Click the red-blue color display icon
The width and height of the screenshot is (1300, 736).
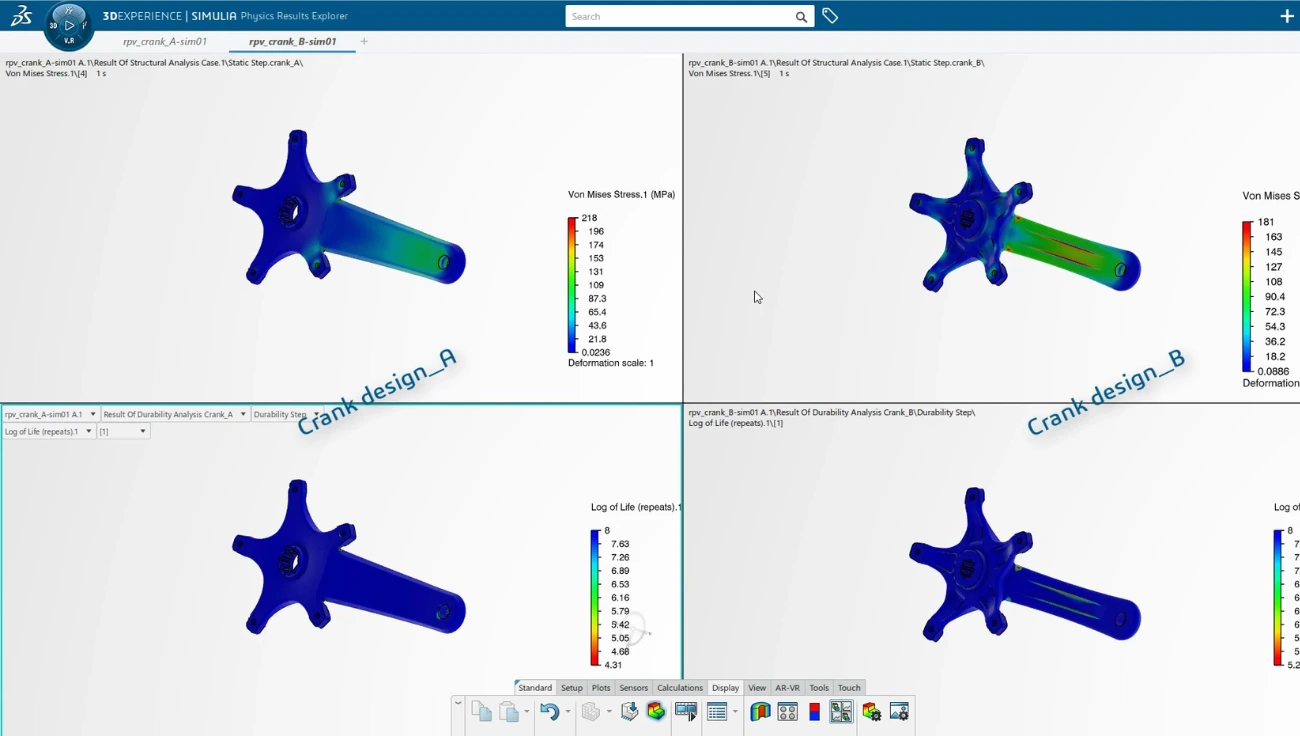tap(814, 711)
